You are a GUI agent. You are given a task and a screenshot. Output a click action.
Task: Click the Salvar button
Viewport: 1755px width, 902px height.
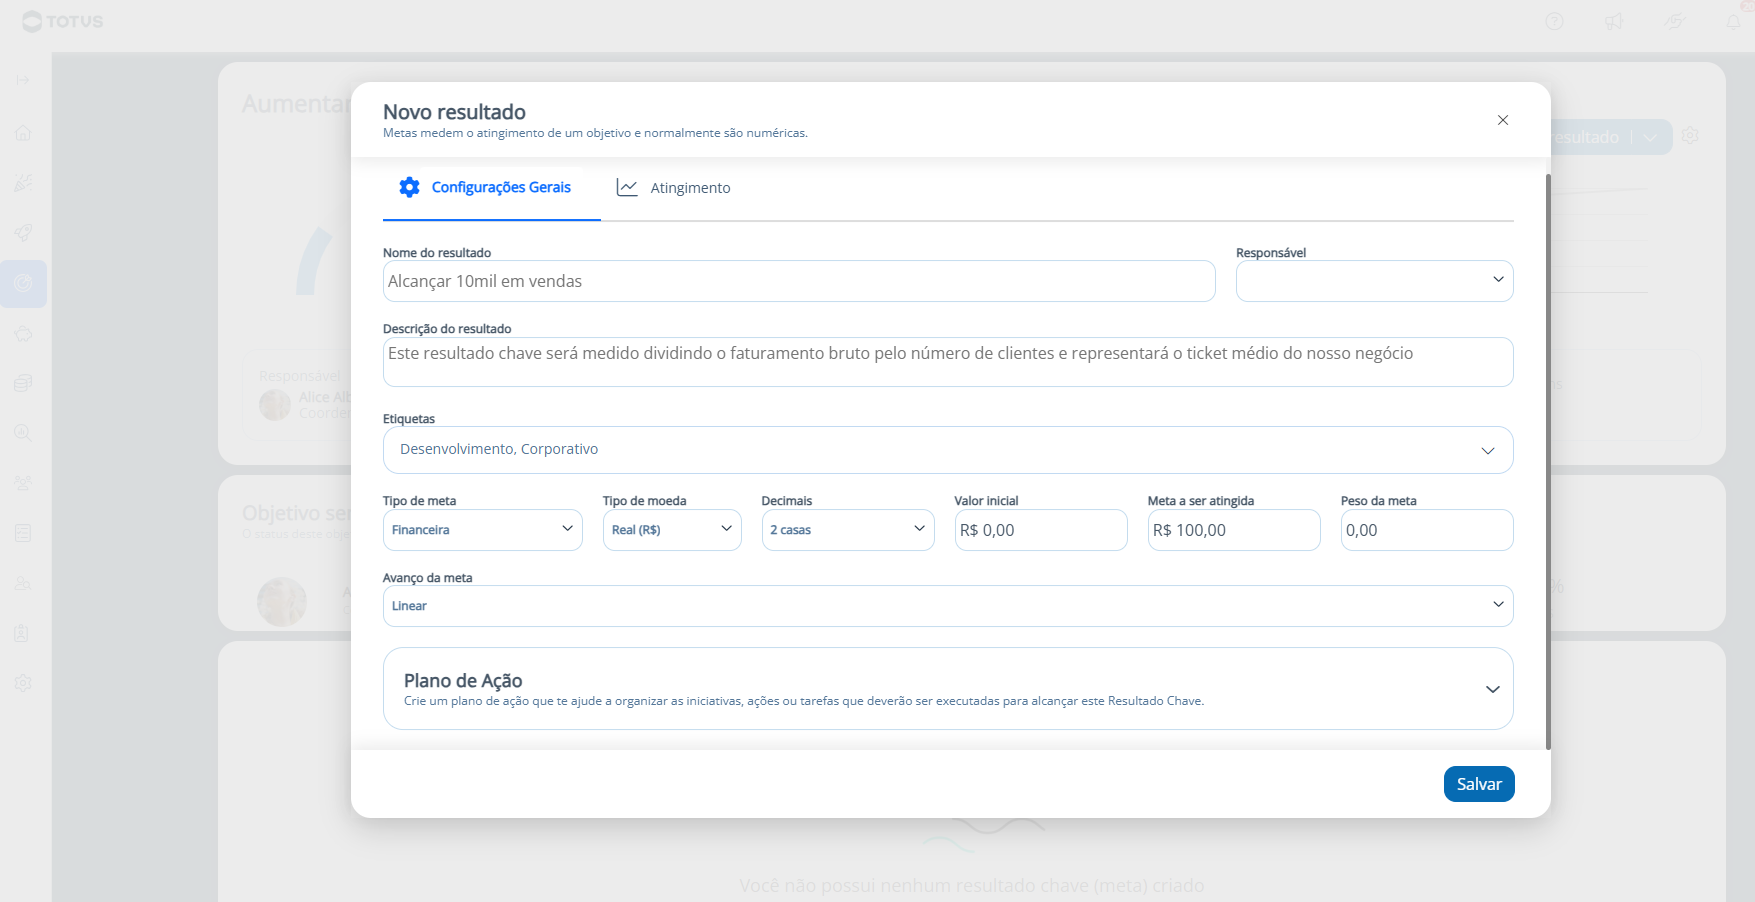1478,784
